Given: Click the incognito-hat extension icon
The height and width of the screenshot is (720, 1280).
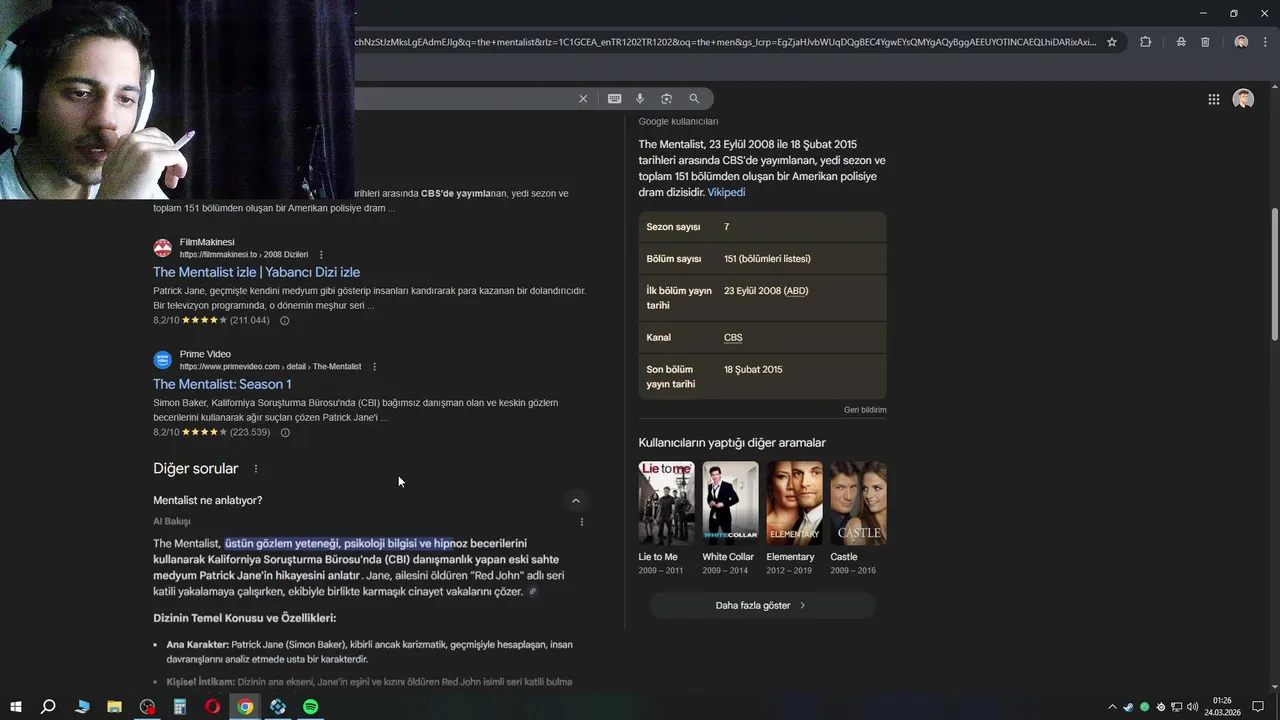Looking at the screenshot, I should [x=1181, y=42].
